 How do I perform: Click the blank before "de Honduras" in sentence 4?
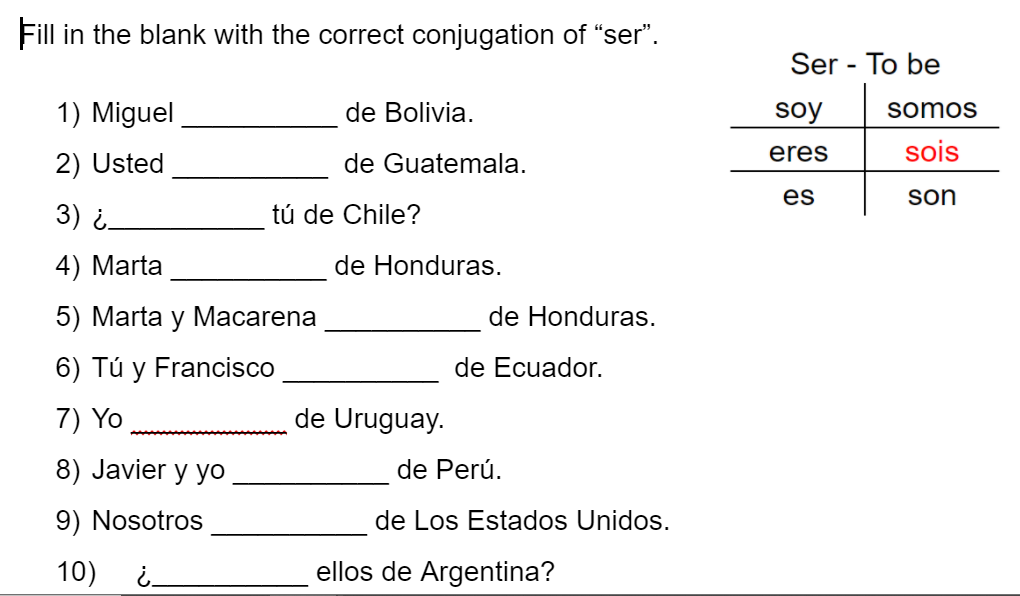tap(248, 269)
